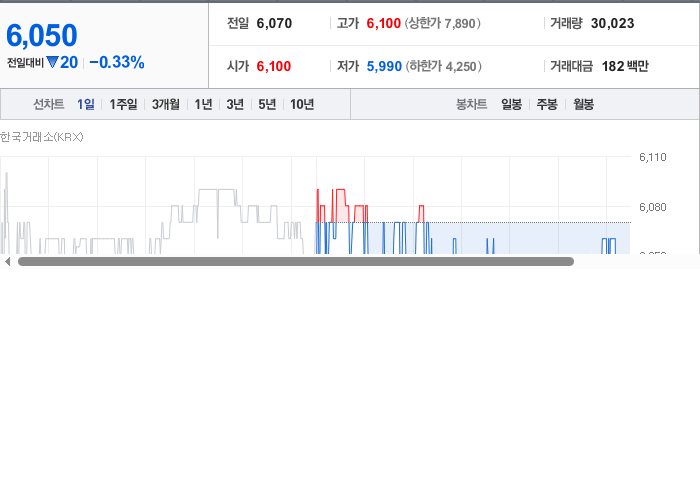Viewport: 700px width, 490px height.
Task: Click the 상한가 7,890 text
Action: (x=442, y=23)
